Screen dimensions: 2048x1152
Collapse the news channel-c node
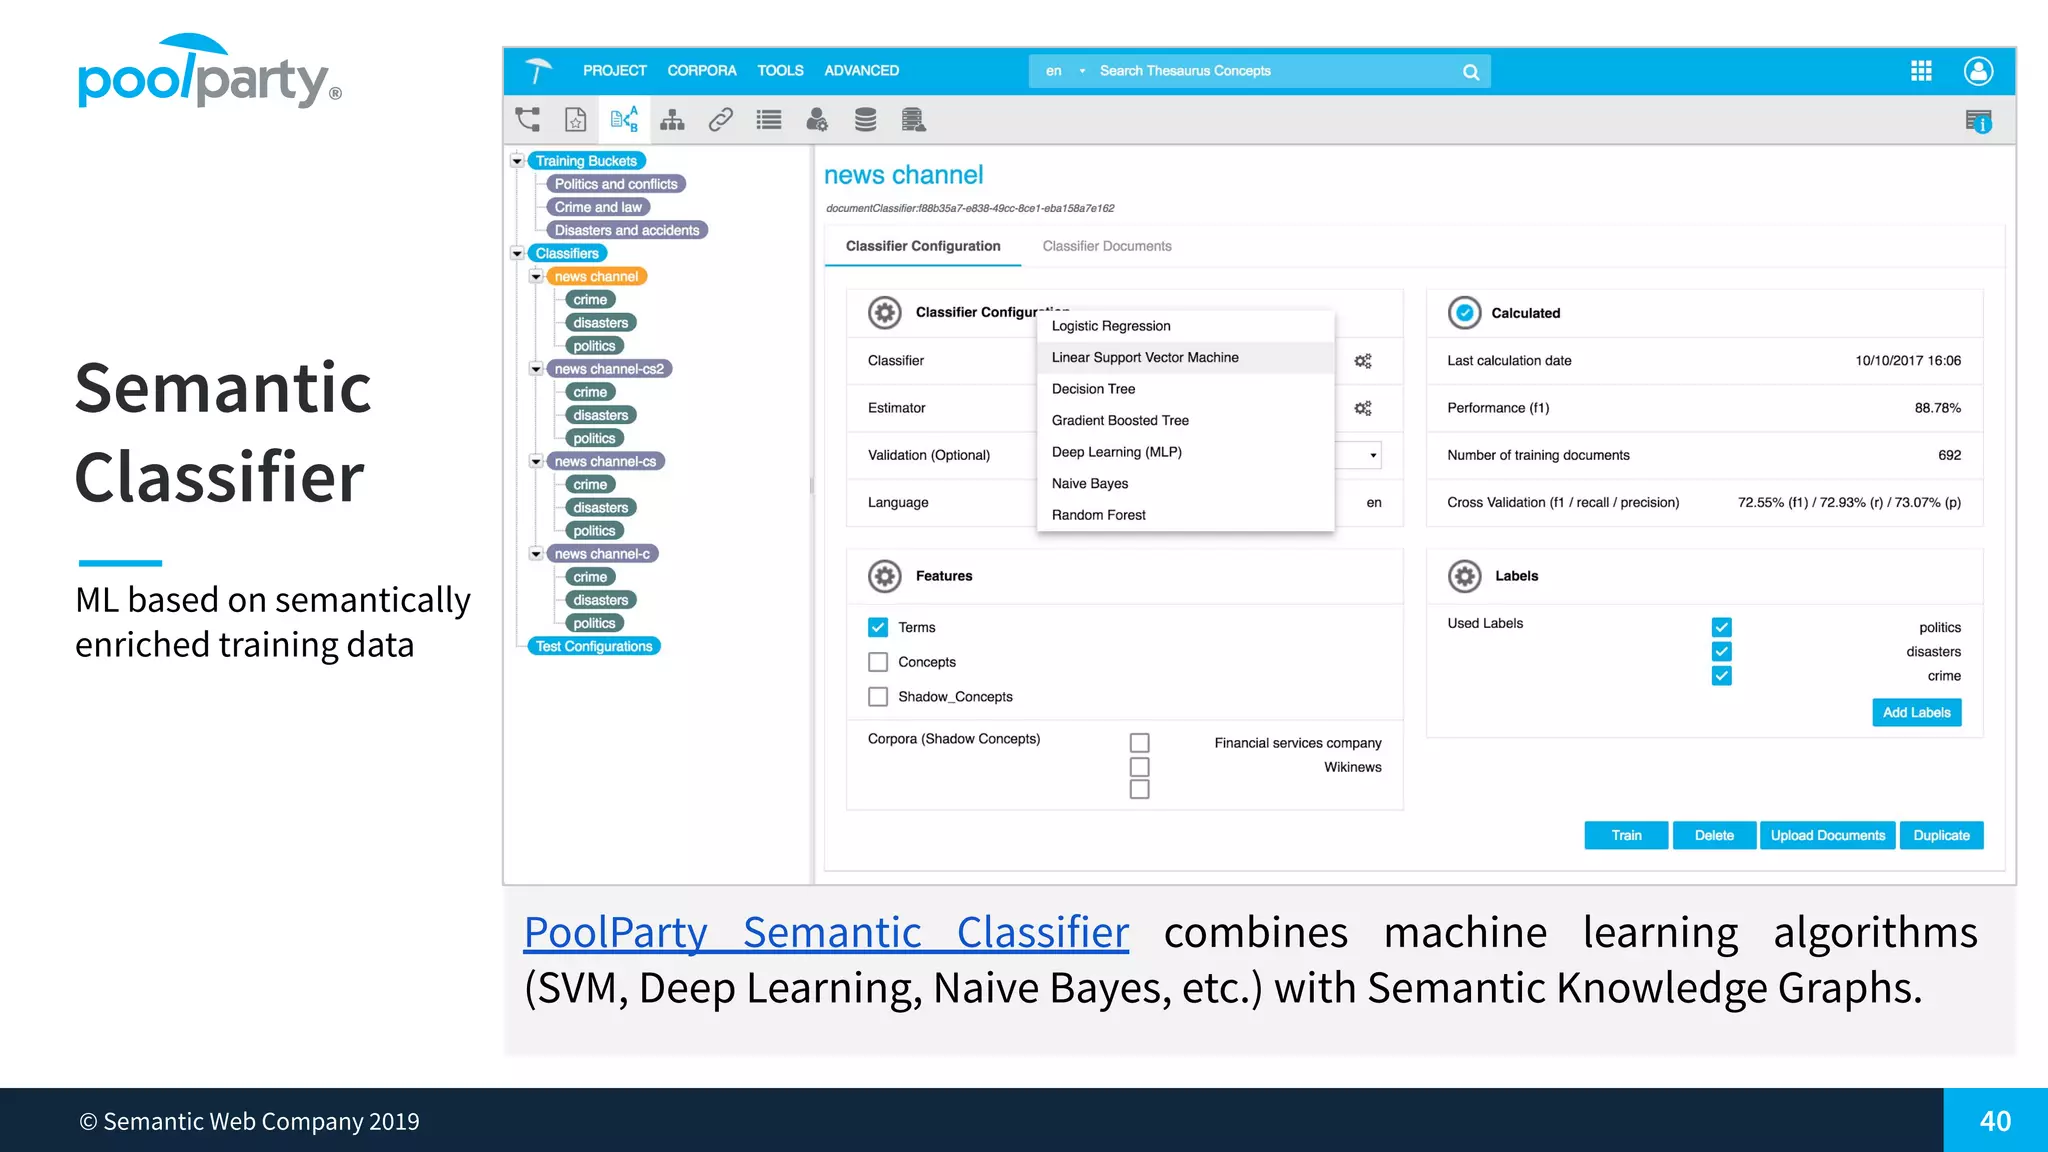536,554
